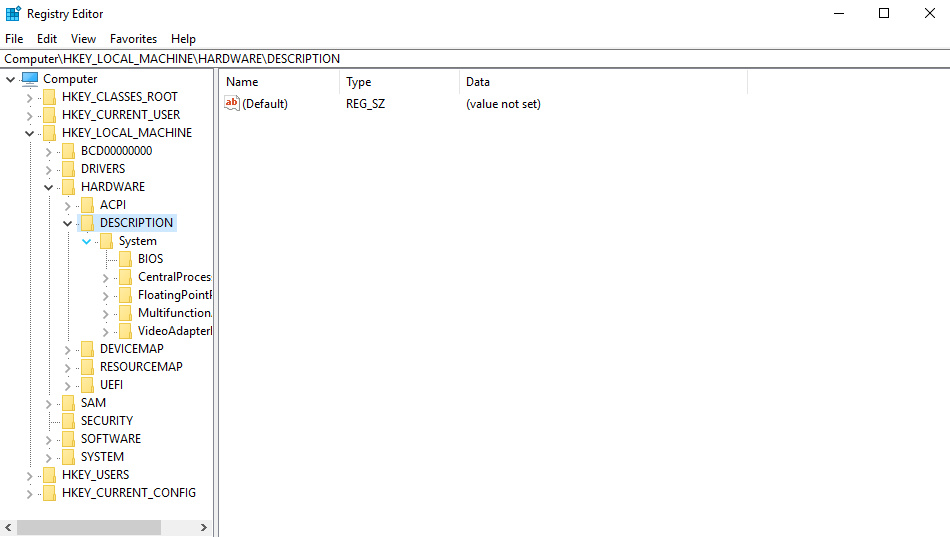Click the tree scrollbar left arrow
The width and height of the screenshot is (950, 537).
click(x=8, y=527)
